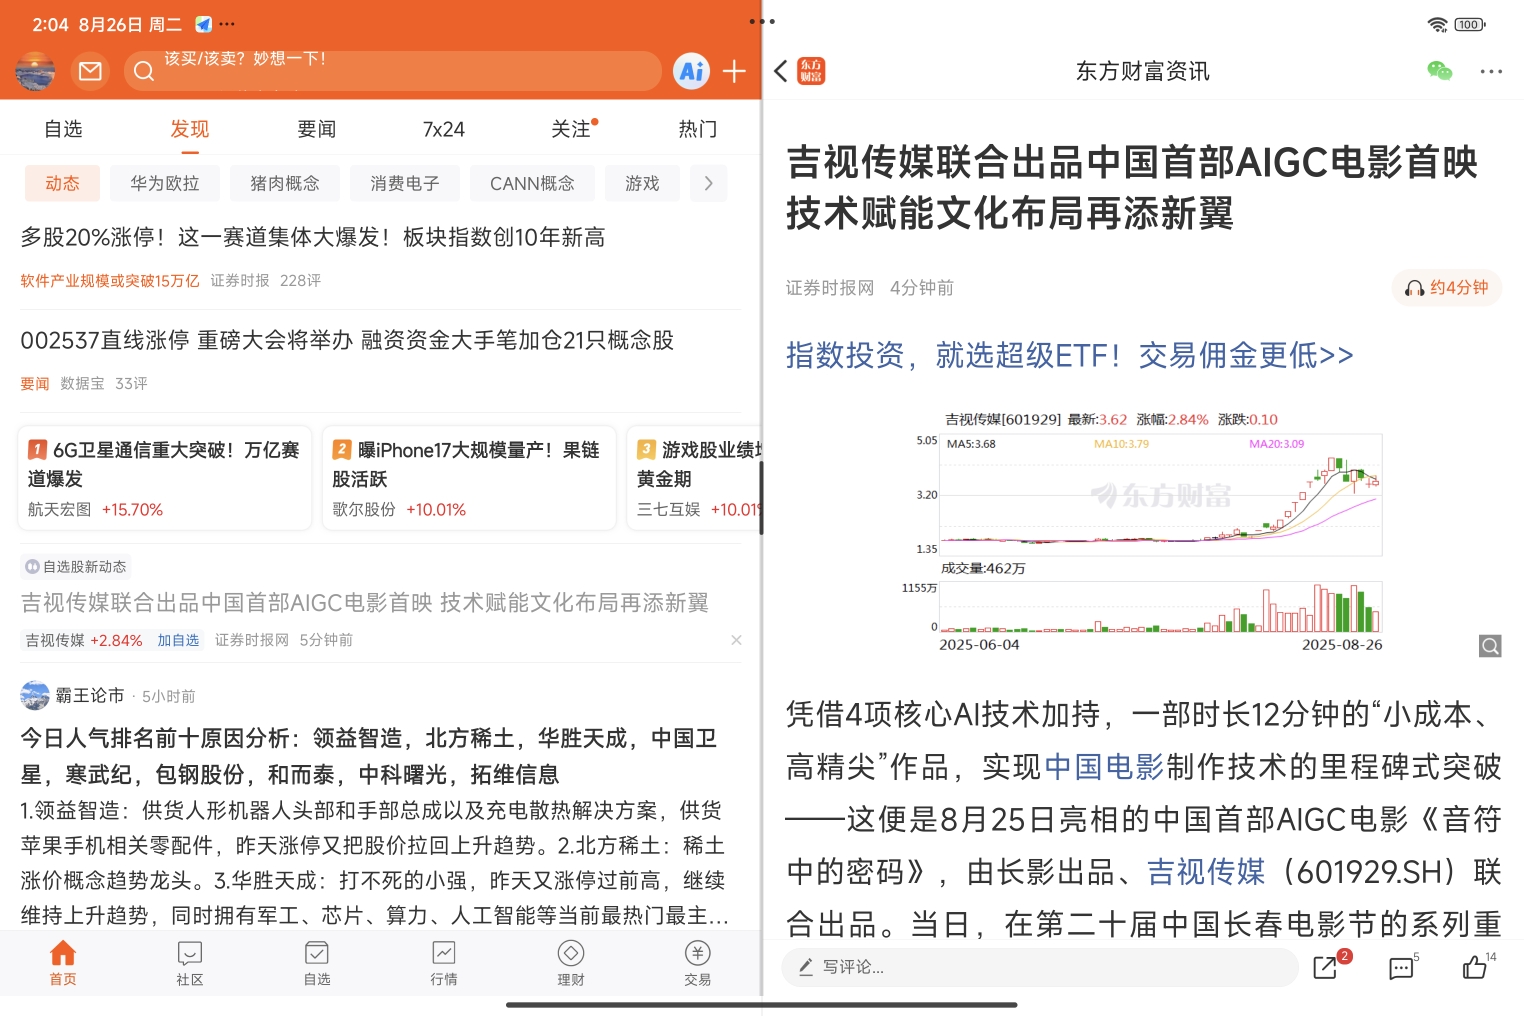Tap the 写评论 comment input field
This screenshot has height=1016, width=1524.
coord(1040,967)
